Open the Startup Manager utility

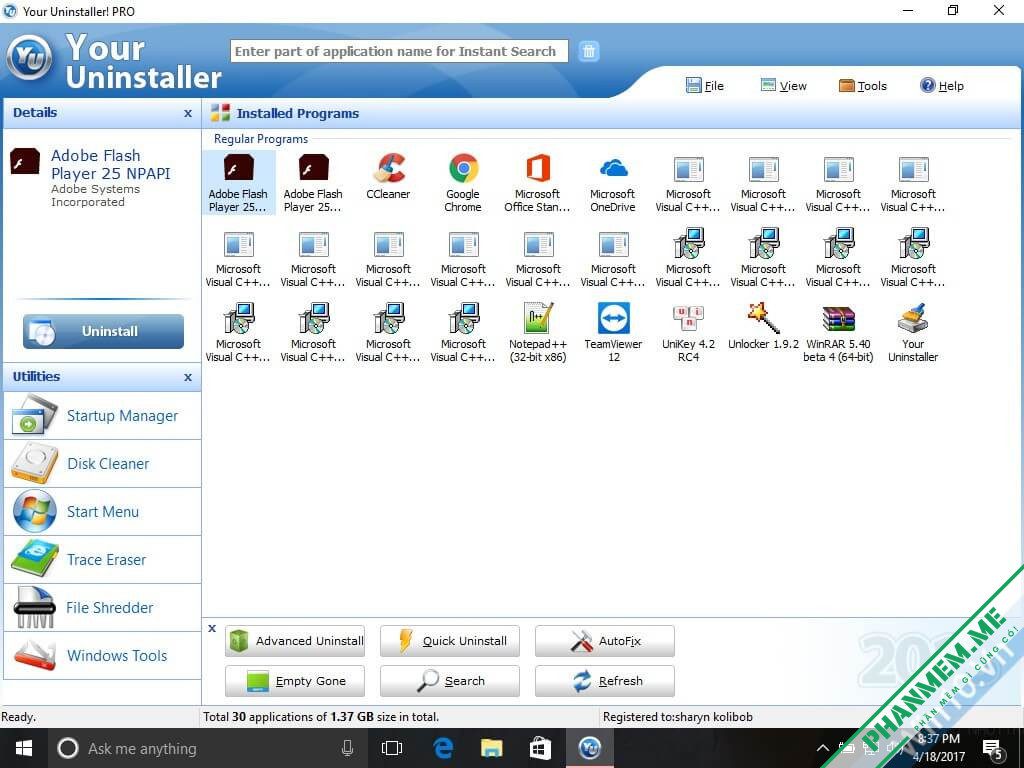tap(103, 415)
